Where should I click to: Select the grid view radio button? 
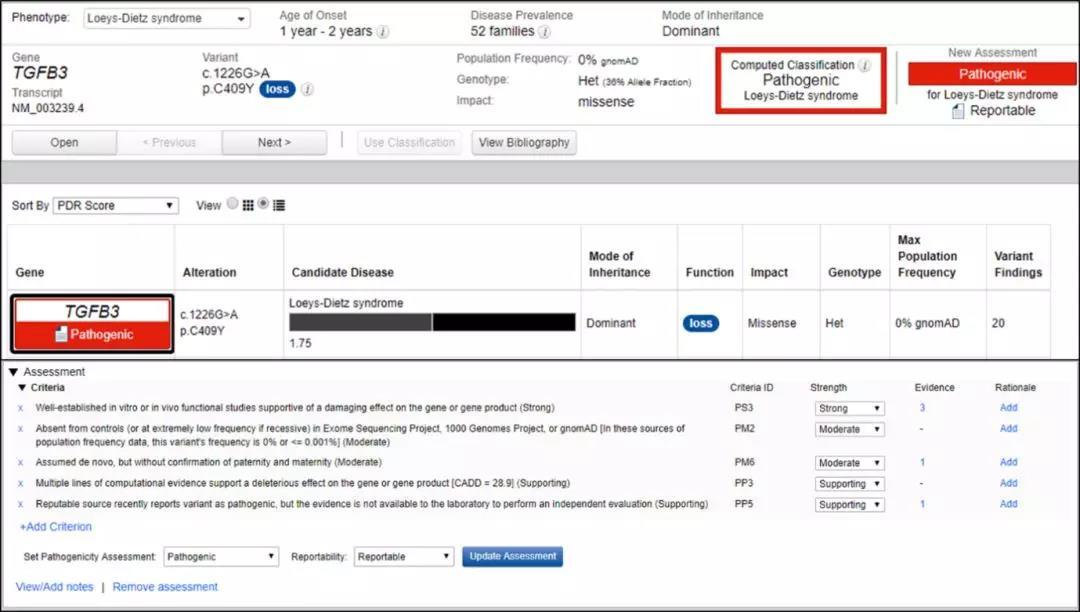[x=233, y=204]
